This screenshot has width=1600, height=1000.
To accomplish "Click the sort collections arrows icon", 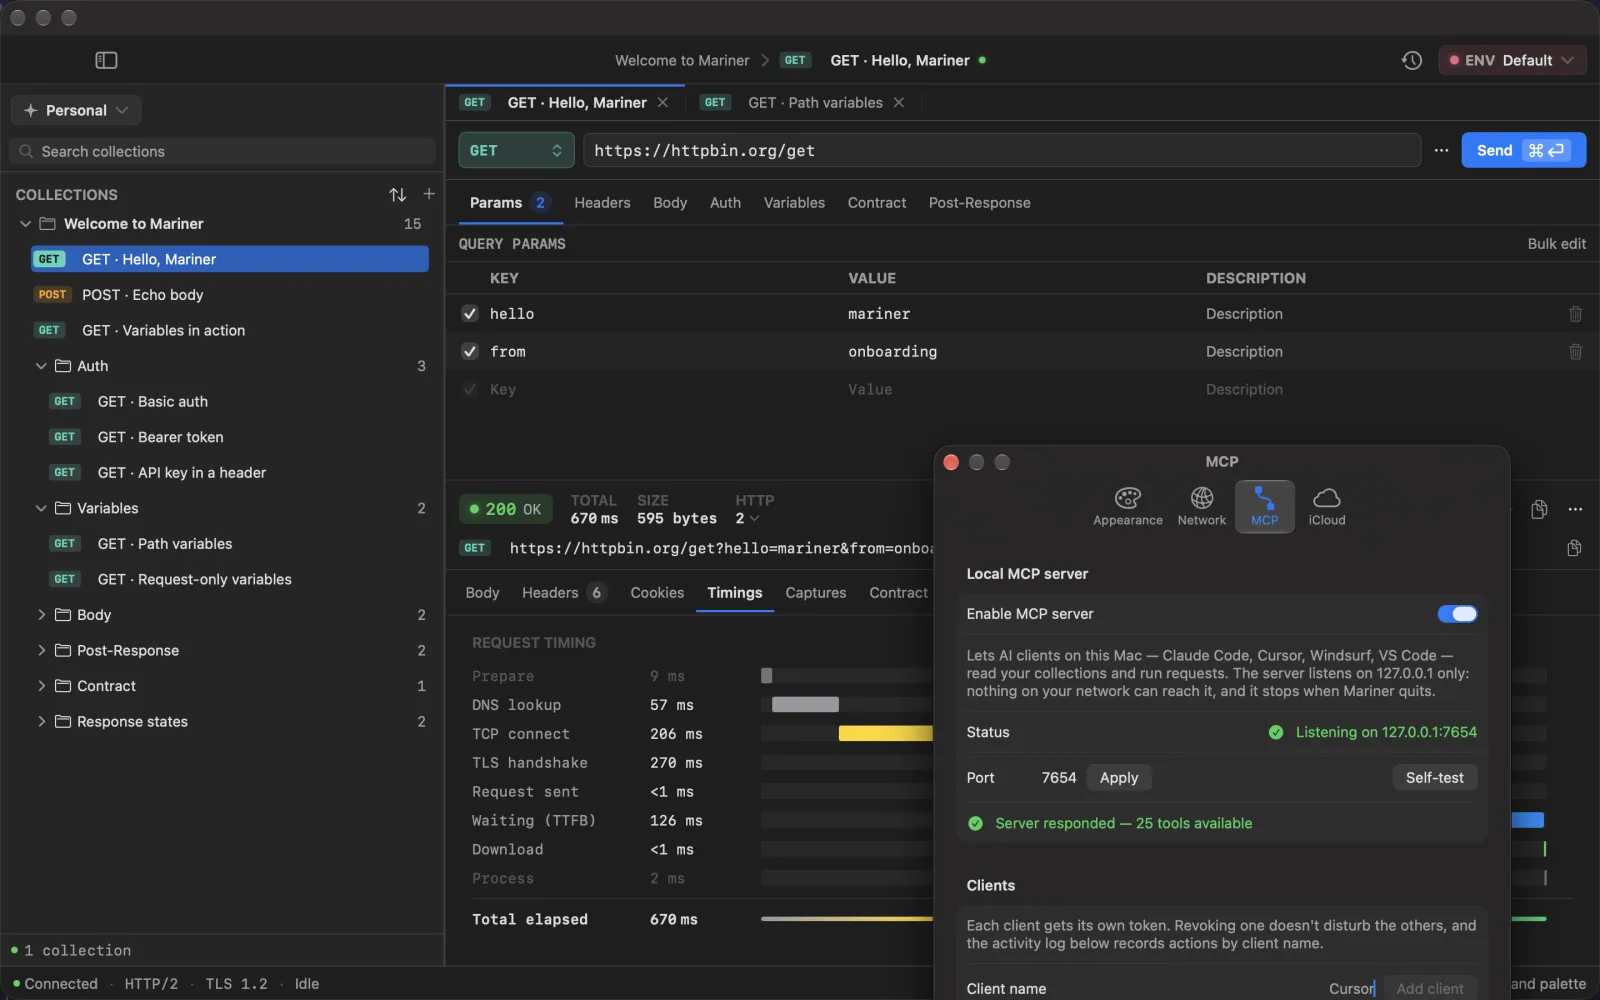I will pos(397,194).
